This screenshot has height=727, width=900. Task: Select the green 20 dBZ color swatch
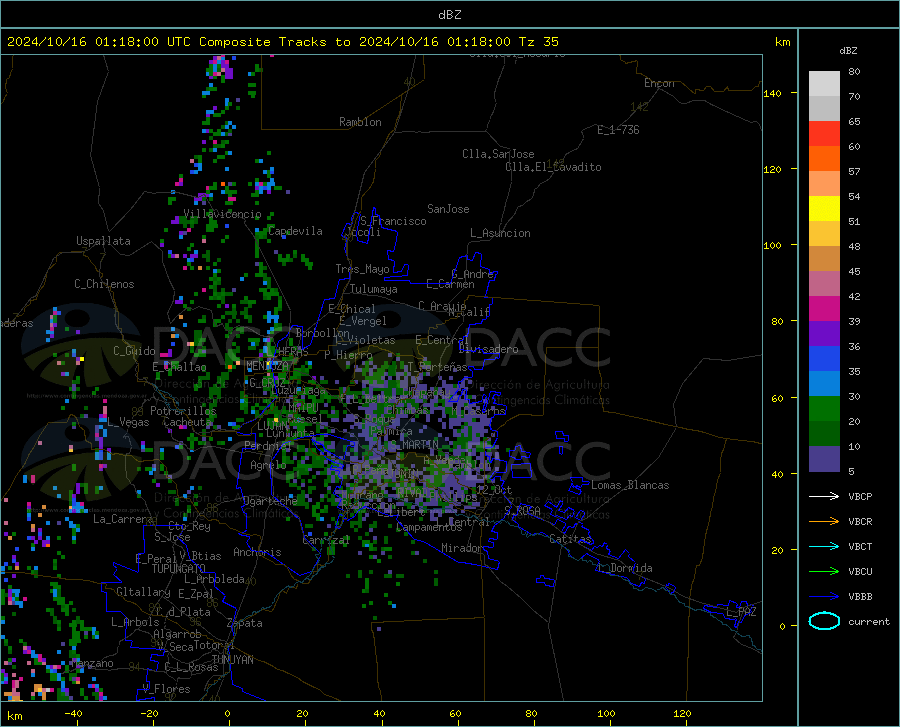coord(824,409)
